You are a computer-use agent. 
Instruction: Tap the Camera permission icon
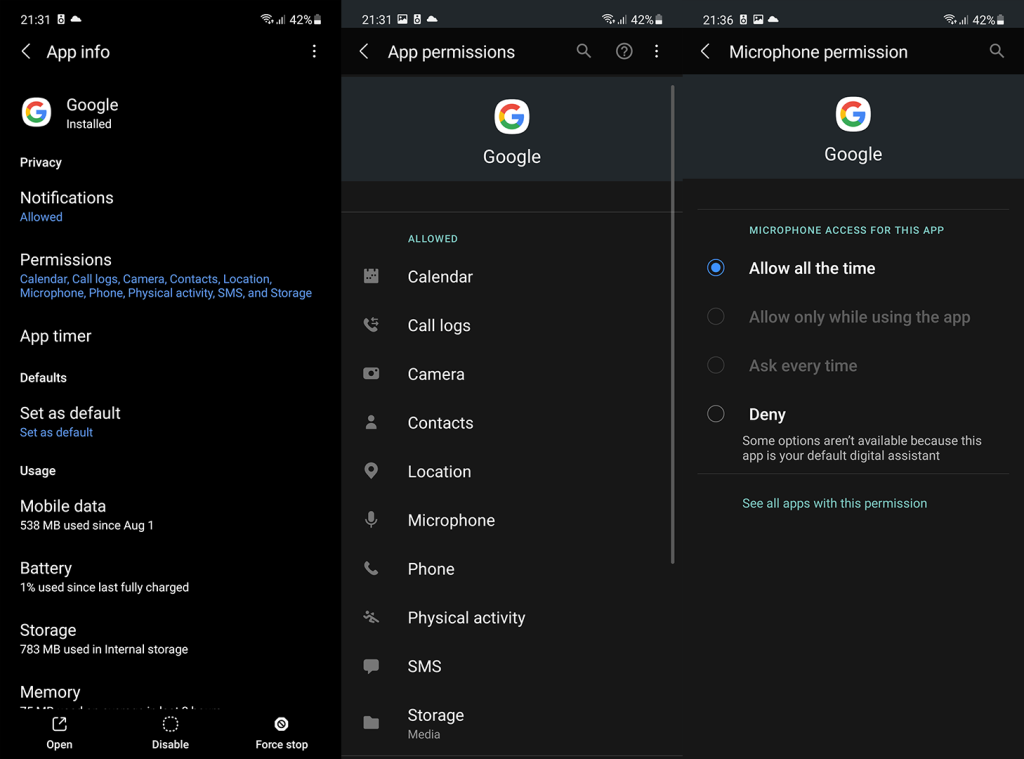(371, 374)
